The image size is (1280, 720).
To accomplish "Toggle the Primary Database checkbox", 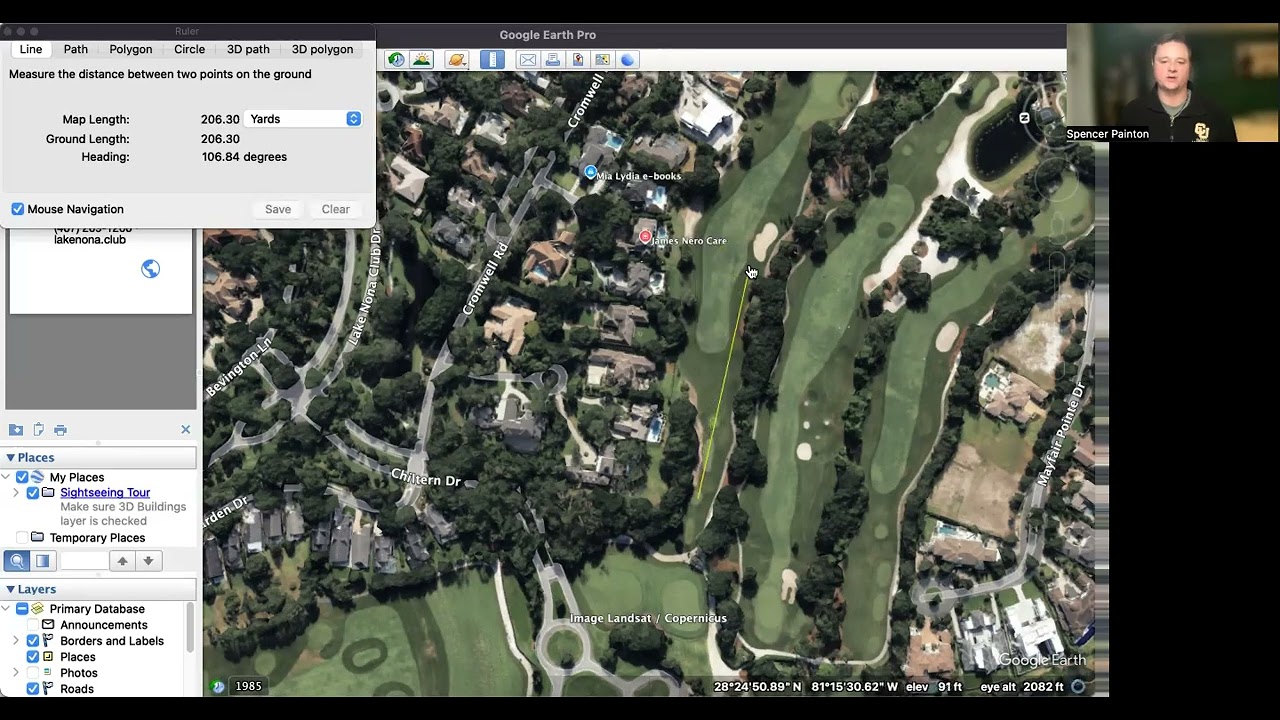I will pos(22,609).
